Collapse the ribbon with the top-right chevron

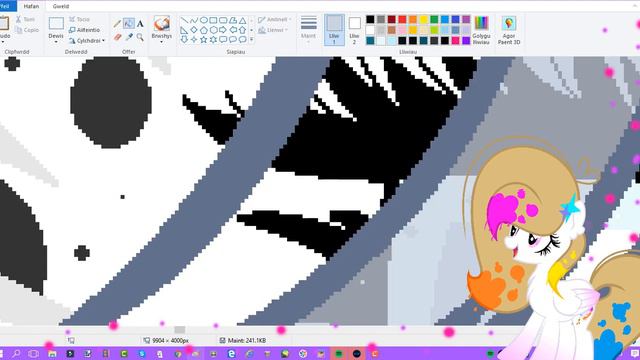pos(635,7)
